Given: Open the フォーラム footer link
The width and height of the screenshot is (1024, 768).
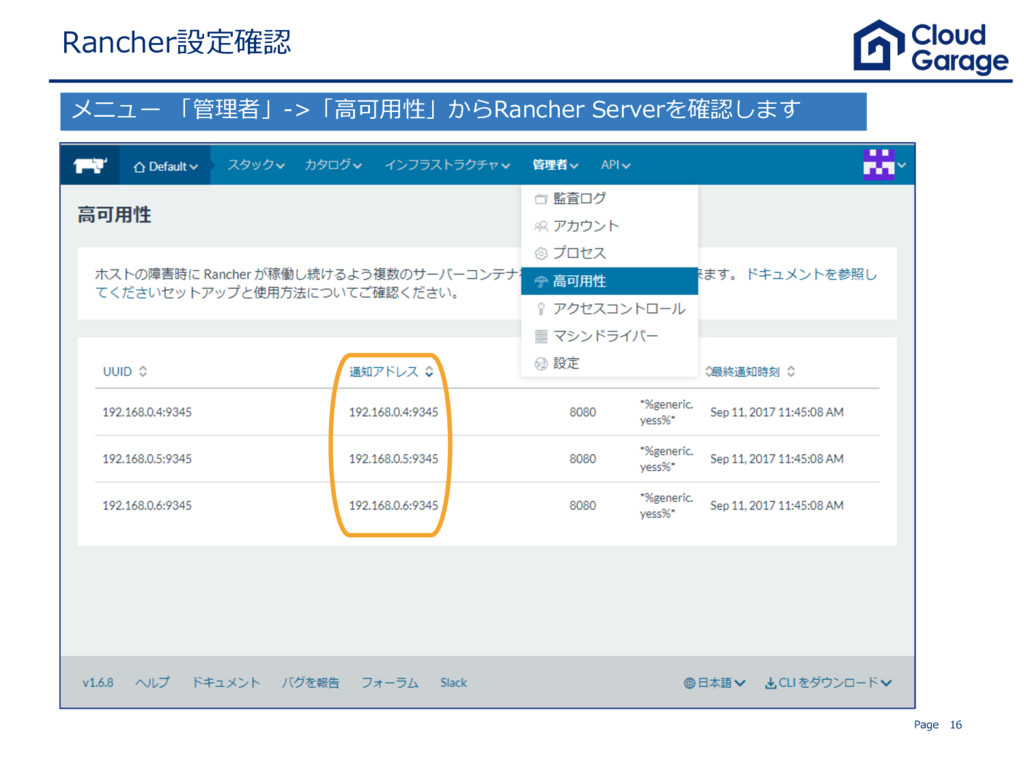Looking at the screenshot, I should click(x=390, y=683).
